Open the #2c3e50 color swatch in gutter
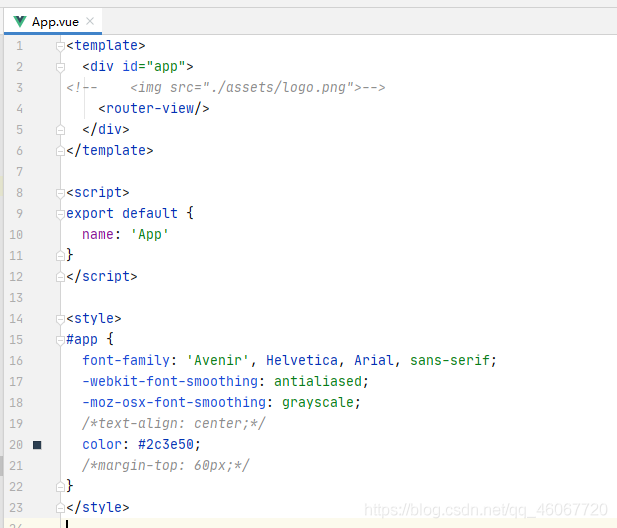Viewport: 617px width, 528px height. (37, 445)
